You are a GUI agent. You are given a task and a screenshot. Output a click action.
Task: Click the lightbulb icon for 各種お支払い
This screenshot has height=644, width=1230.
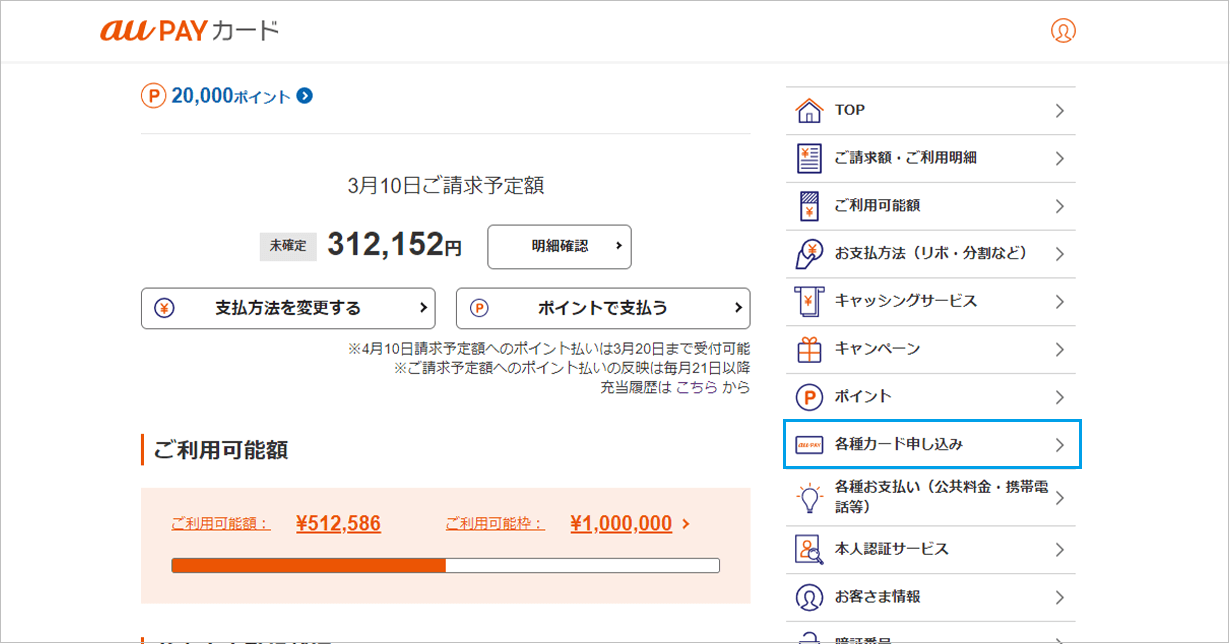pyautogui.click(x=808, y=498)
